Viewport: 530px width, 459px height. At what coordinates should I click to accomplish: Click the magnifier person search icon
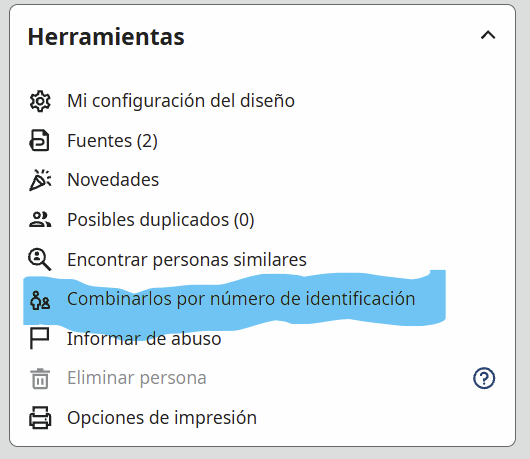40,260
